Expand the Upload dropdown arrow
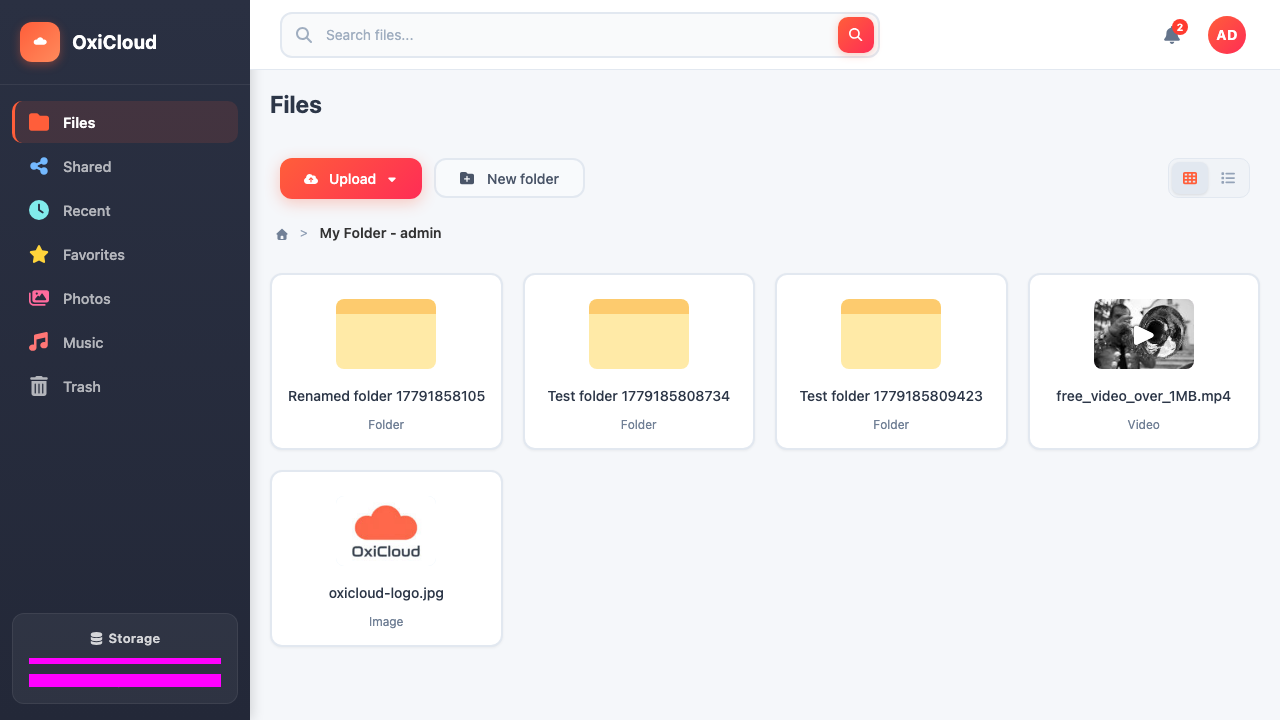 tap(392, 180)
